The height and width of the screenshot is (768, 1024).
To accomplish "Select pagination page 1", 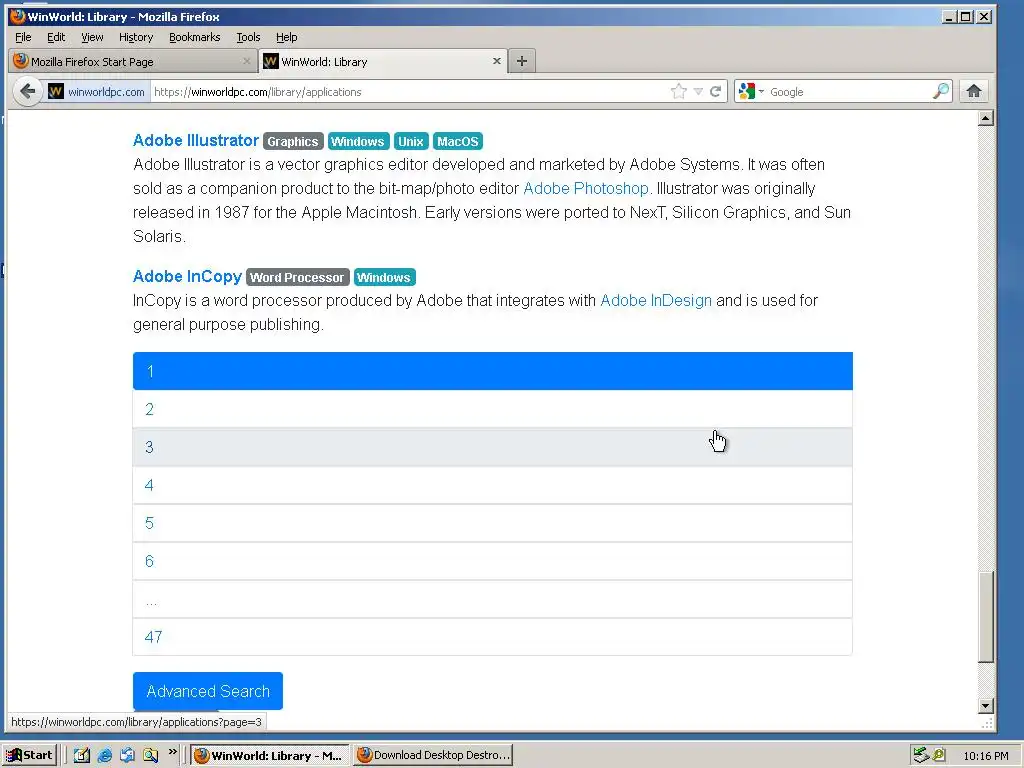I will tap(492, 371).
